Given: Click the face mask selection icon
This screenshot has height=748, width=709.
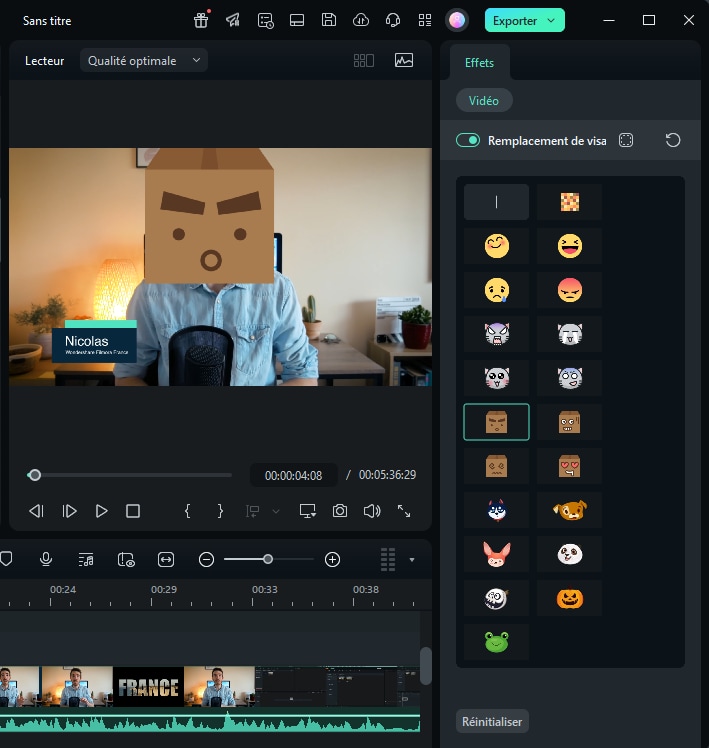Looking at the screenshot, I should [626, 140].
